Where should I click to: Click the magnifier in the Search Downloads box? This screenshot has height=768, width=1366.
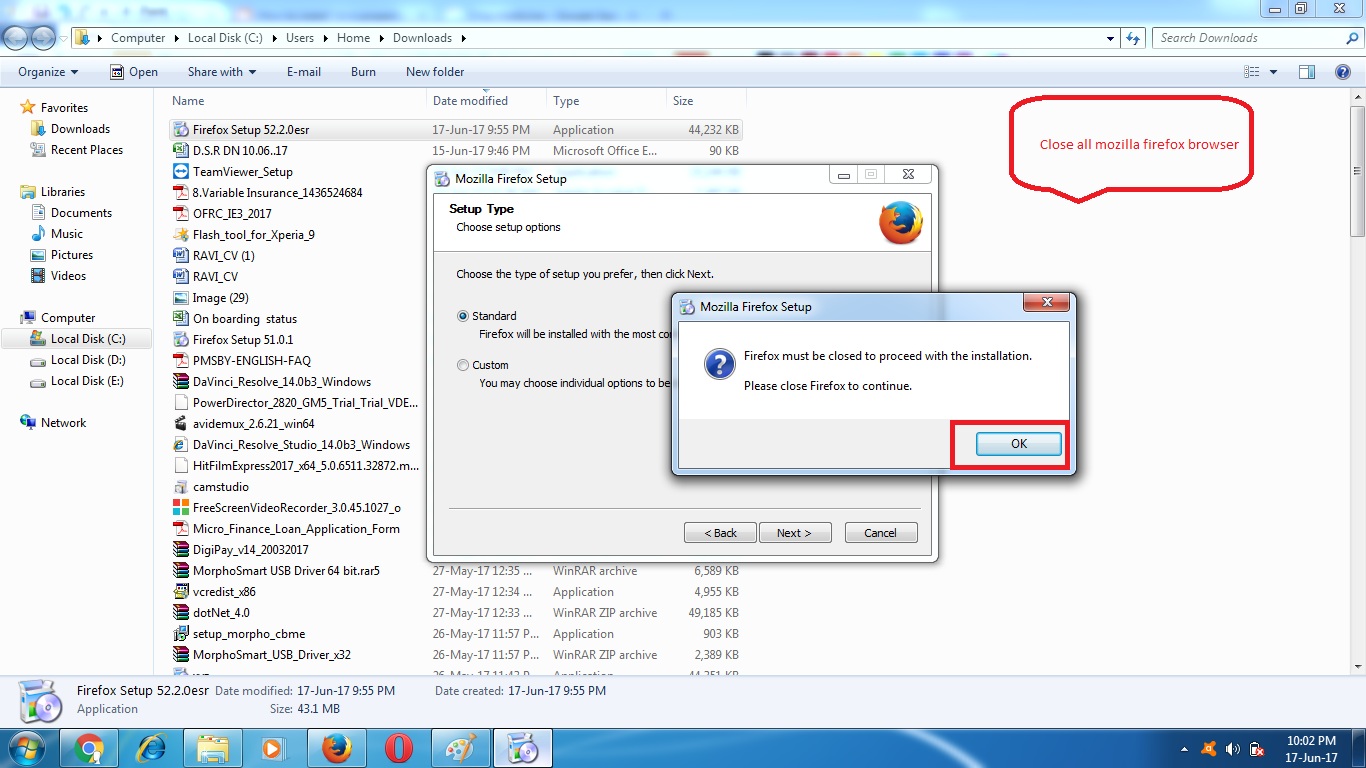[1352, 37]
